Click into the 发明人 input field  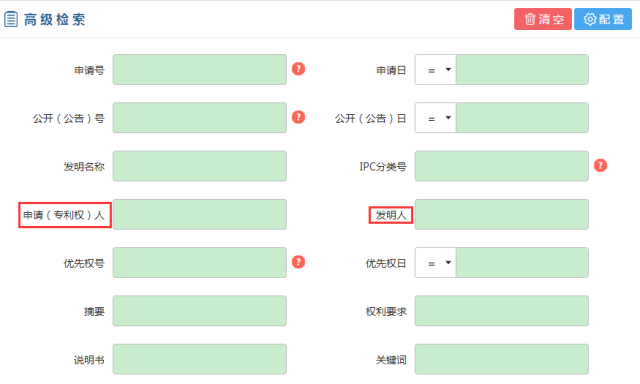coord(502,215)
